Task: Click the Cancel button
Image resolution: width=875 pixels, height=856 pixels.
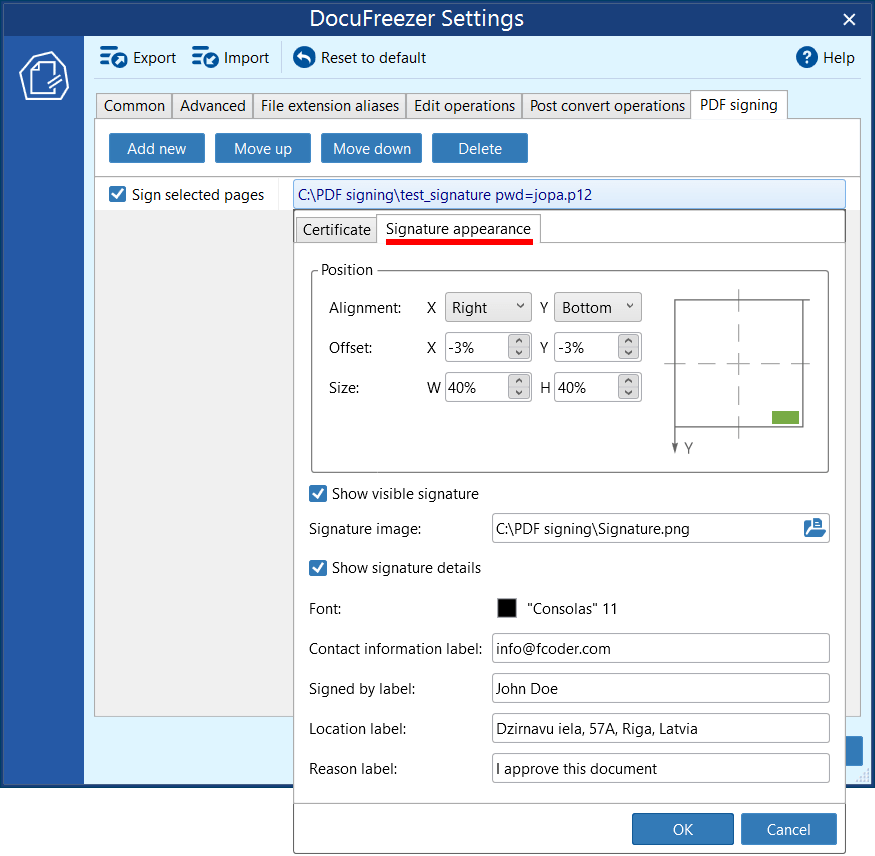Action: click(x=789, y=829)
